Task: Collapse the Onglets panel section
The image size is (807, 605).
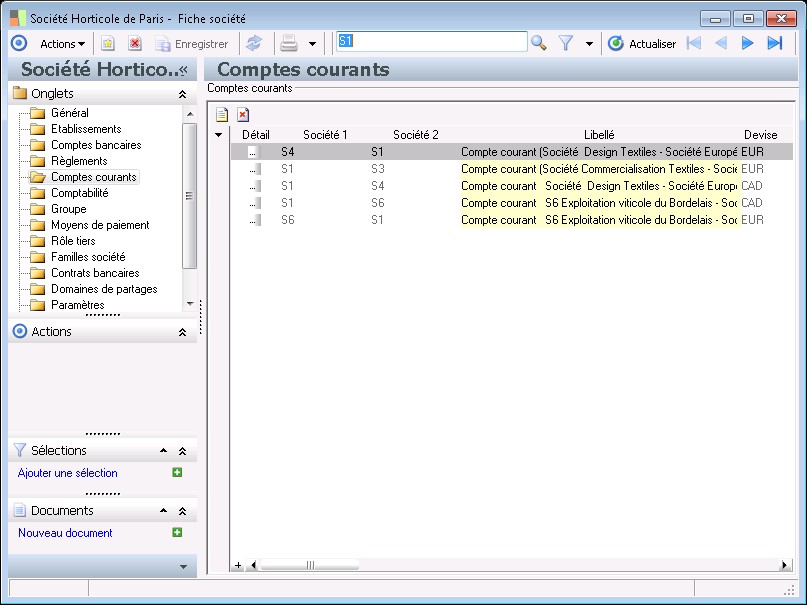Action: coord(182,93)
